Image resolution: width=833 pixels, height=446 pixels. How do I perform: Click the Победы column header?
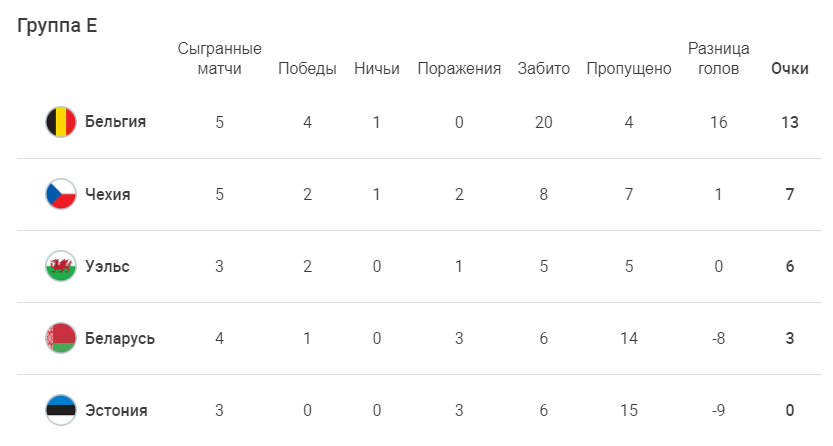(x=307, y=69)
